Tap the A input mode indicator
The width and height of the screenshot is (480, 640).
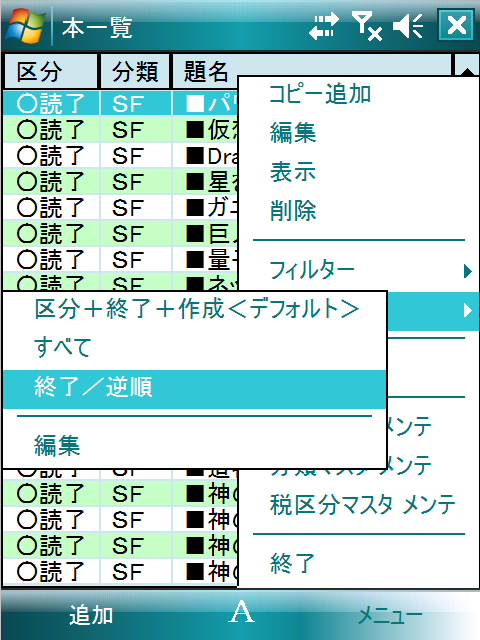click(241, 612)
